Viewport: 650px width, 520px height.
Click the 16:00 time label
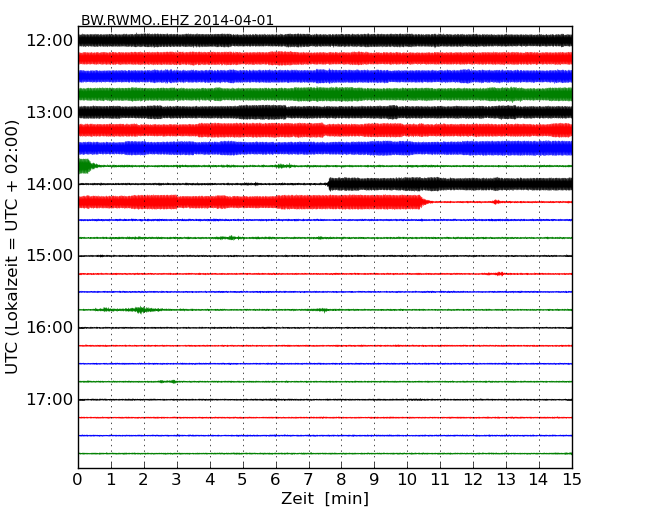pos(50,328)
